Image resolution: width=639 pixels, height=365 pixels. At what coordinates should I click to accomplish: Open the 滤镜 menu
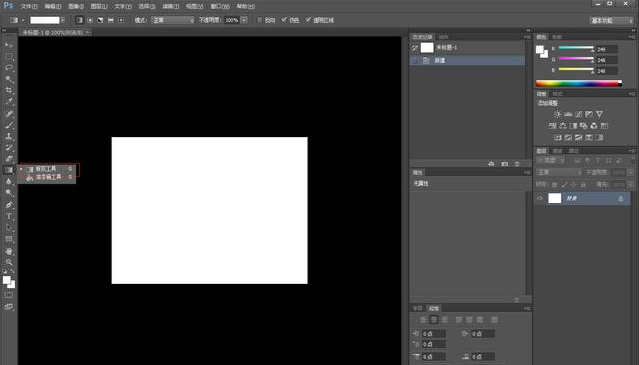point(170,7)
